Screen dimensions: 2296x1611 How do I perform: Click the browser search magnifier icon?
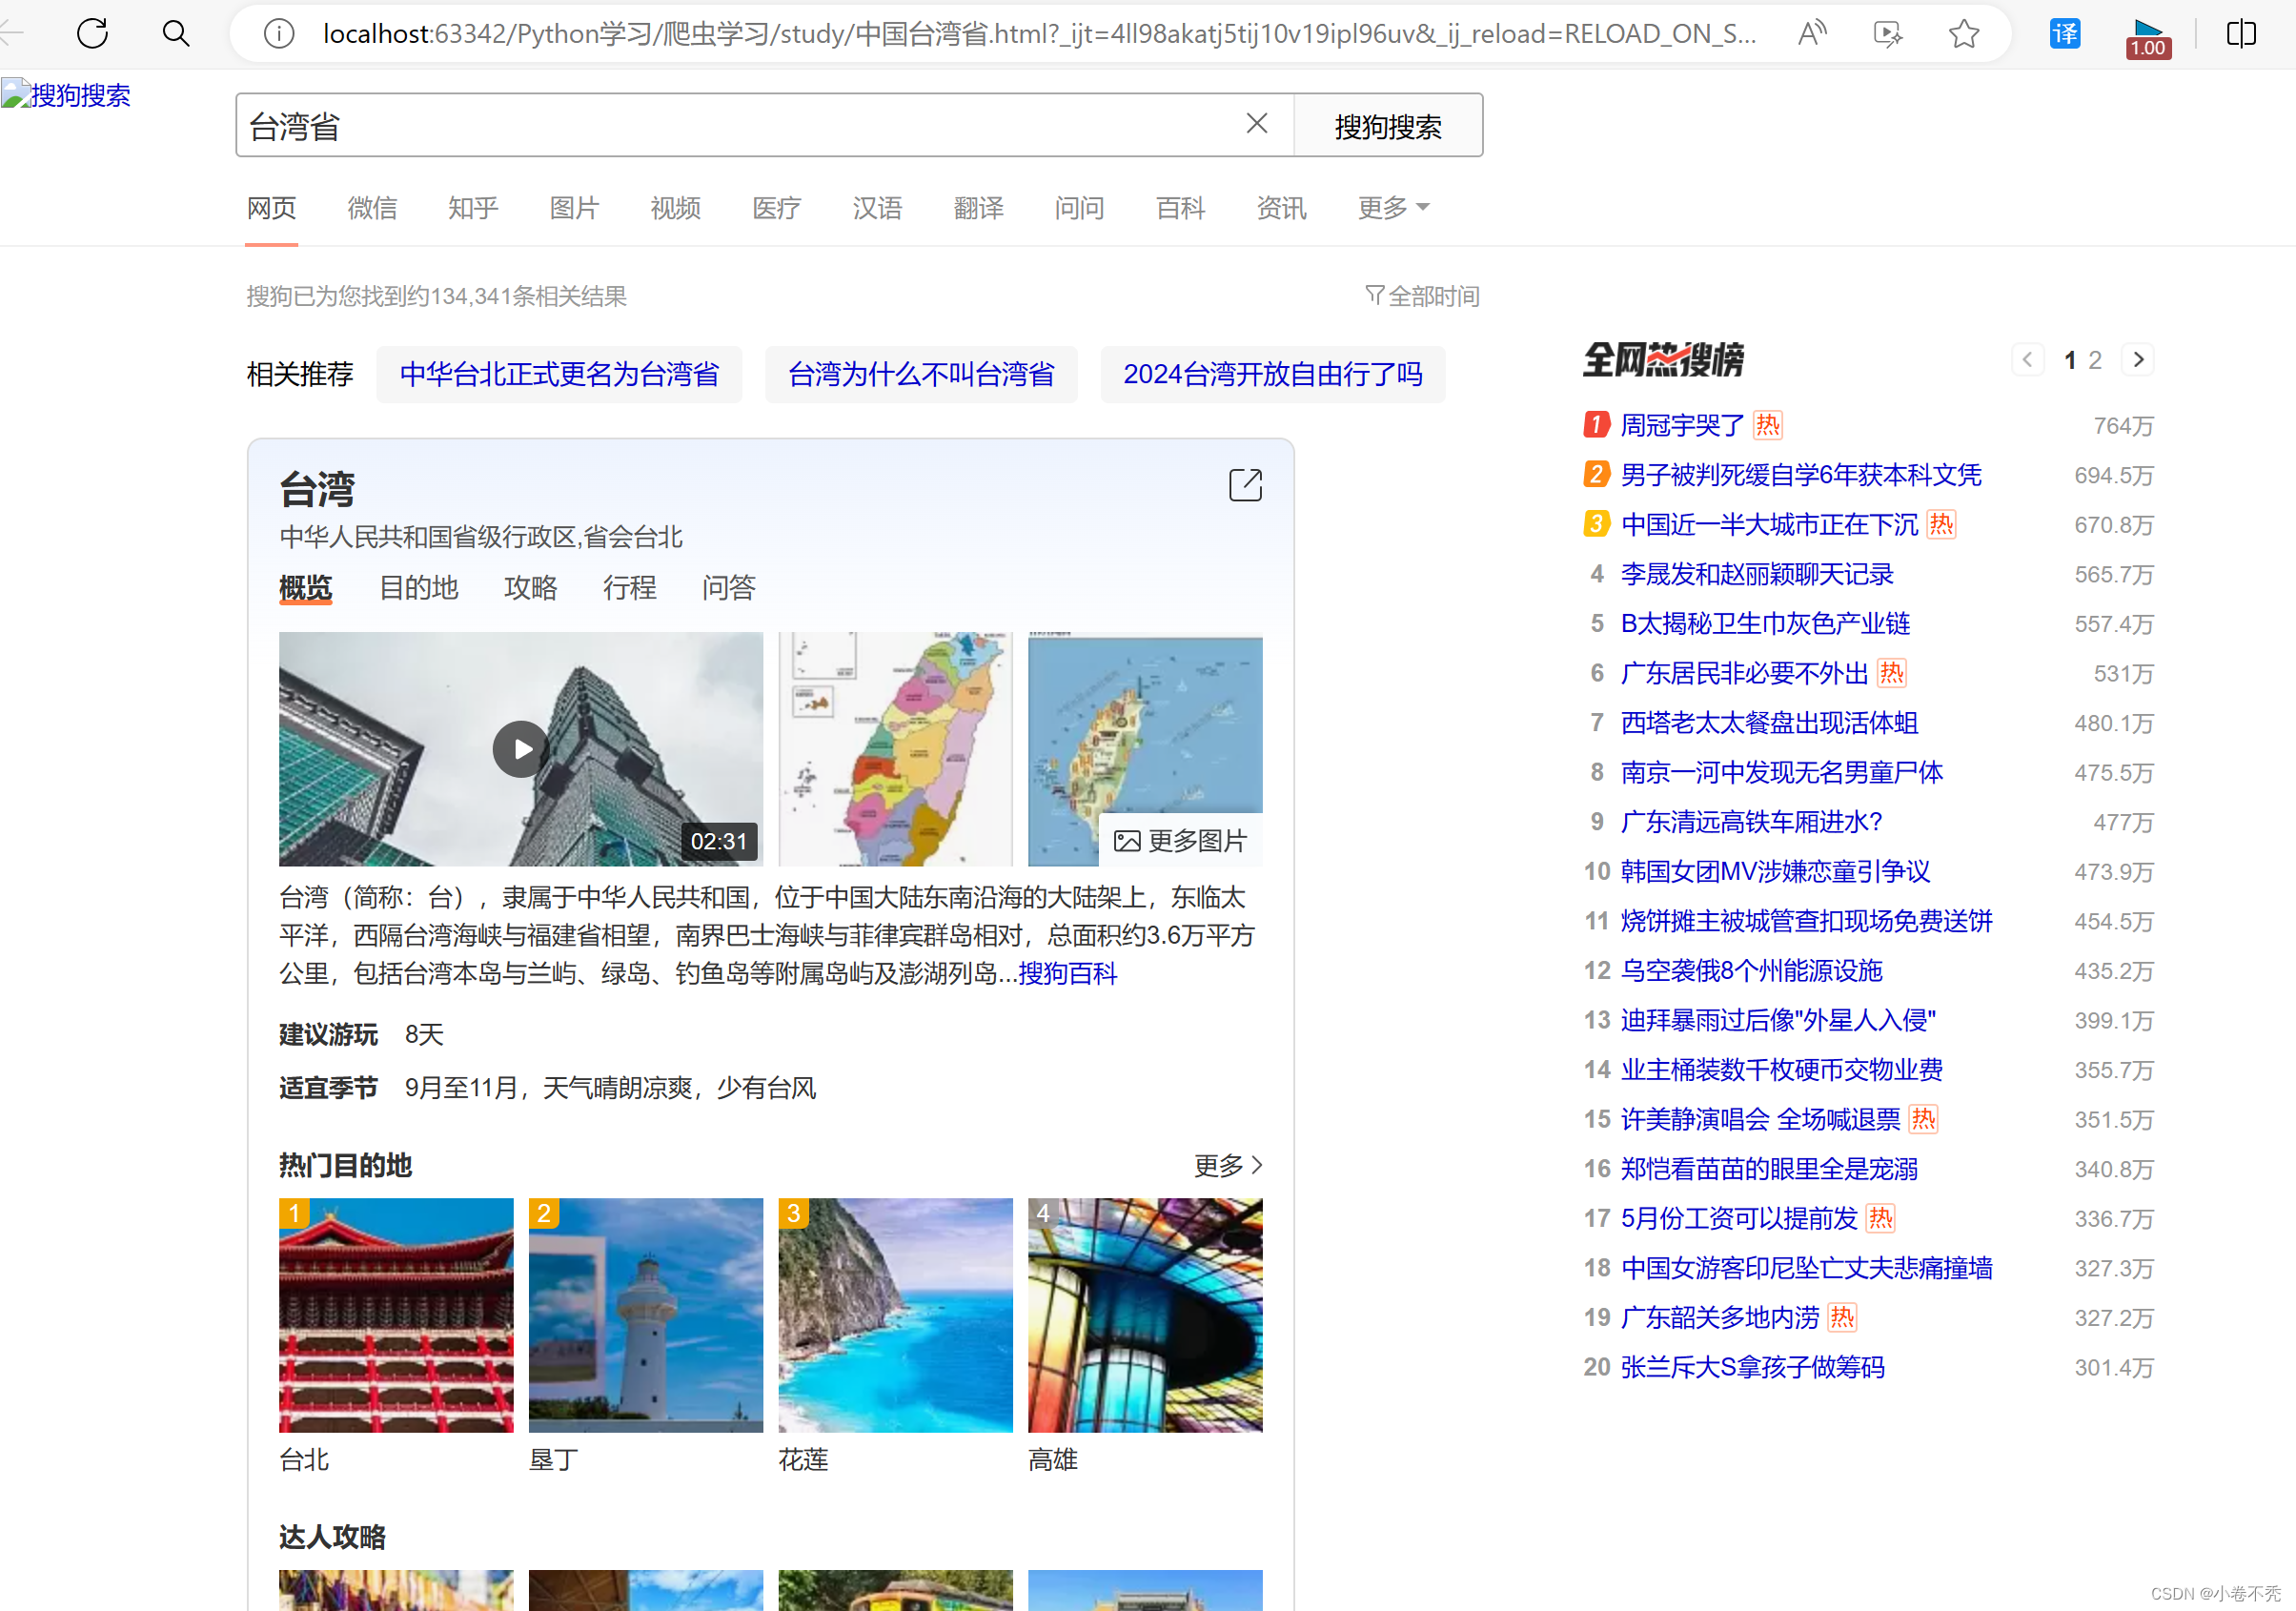point(176,34)
